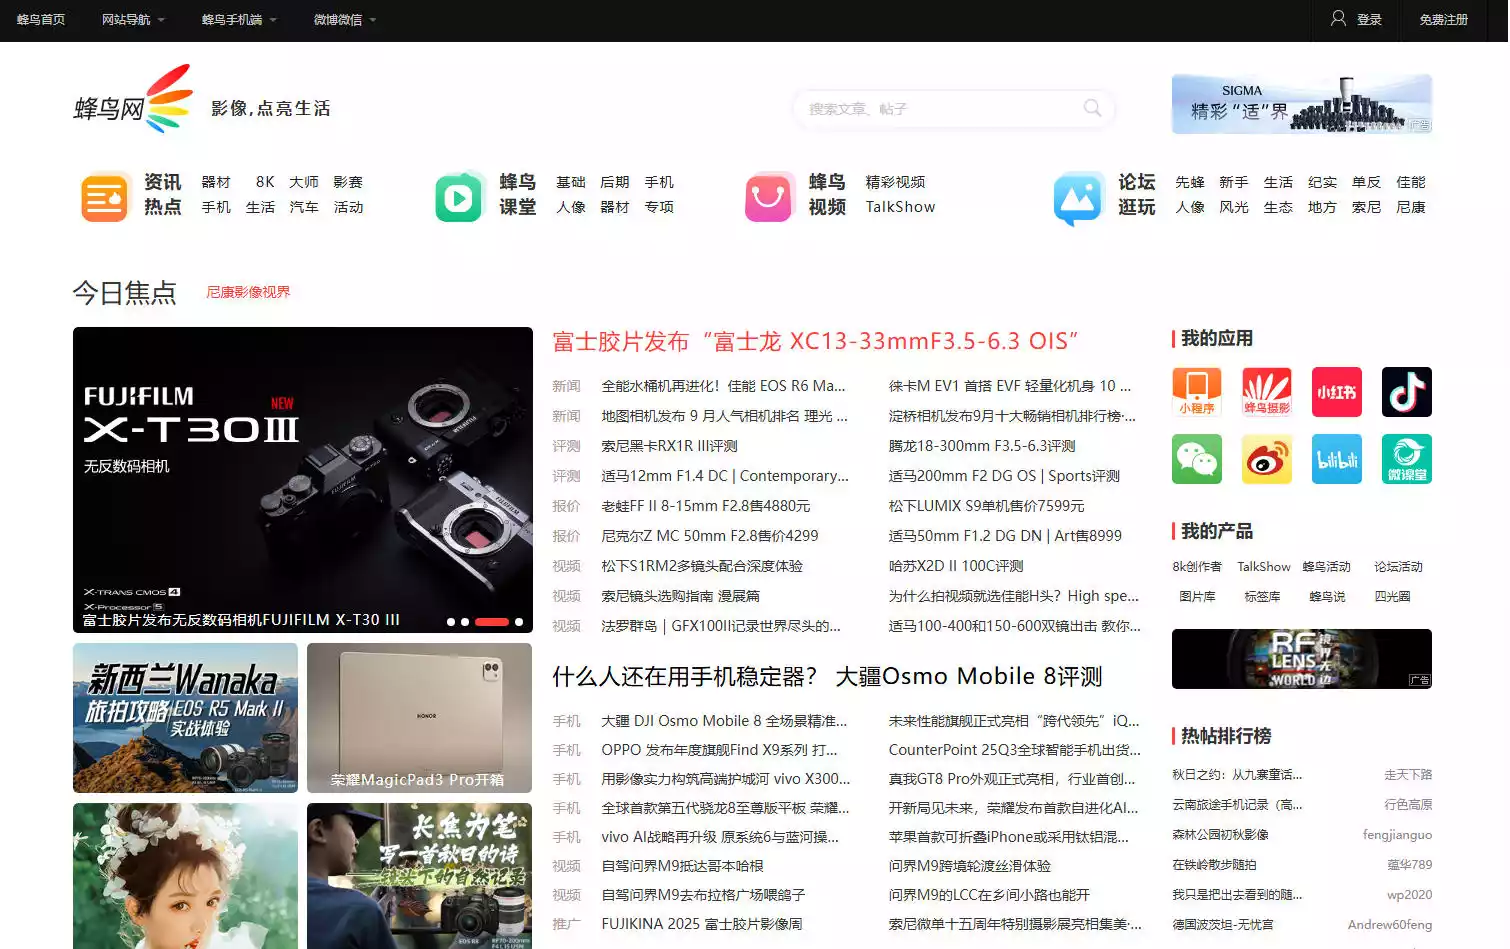This screenshot has height=949, width=1510.
Task: Open the 图片库 product link
Action: (1197, 596)
